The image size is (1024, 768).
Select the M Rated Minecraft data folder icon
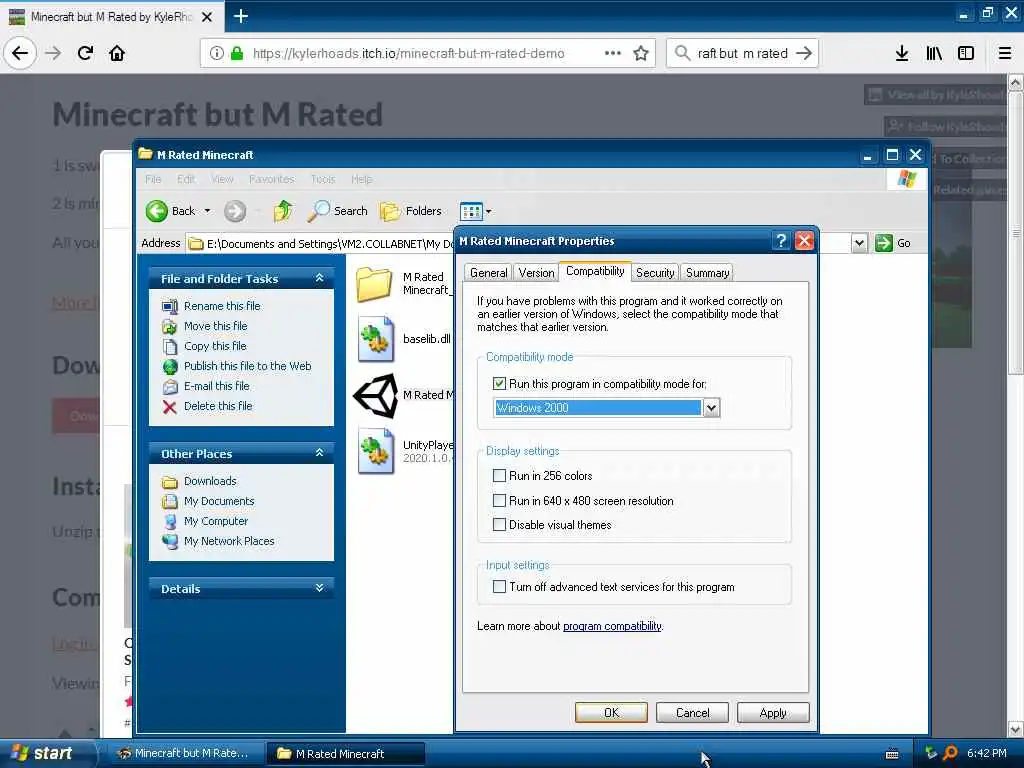click(374, 284)
